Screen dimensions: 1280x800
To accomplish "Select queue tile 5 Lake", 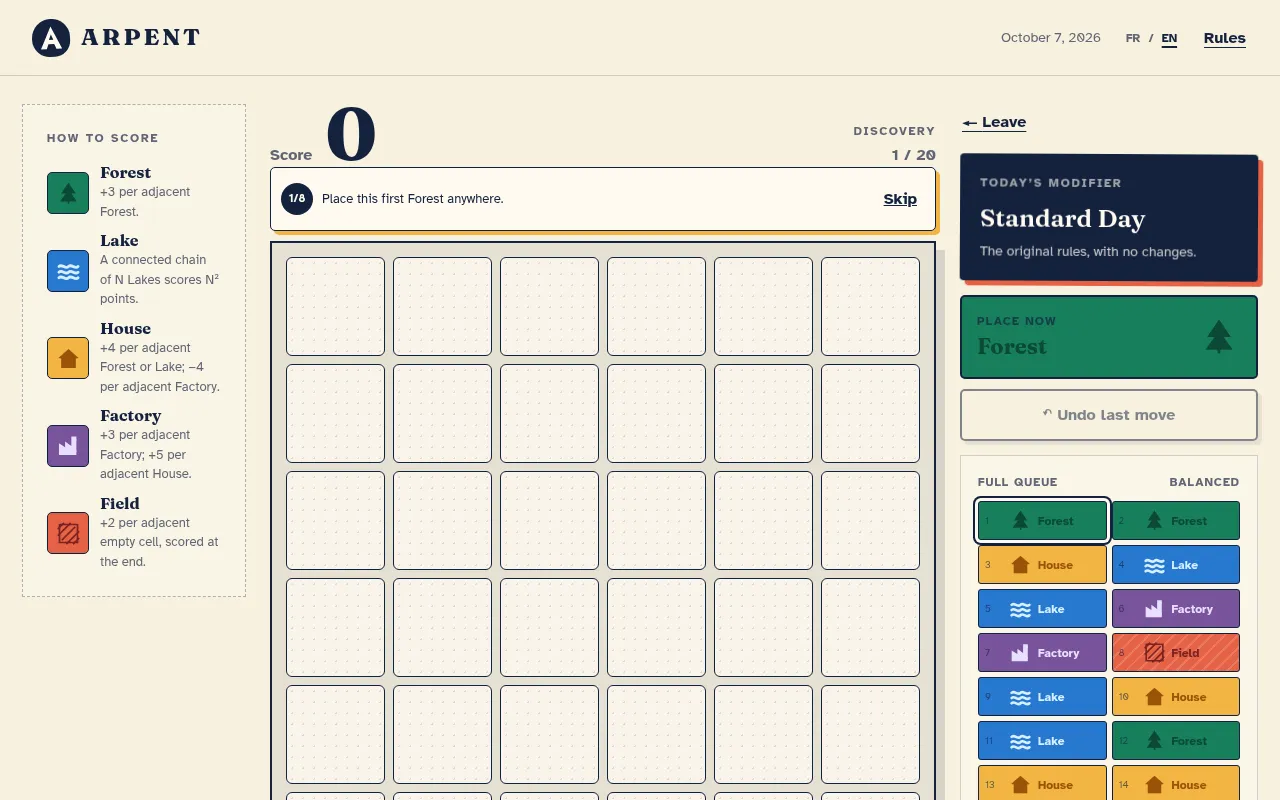I will 1042,609.
